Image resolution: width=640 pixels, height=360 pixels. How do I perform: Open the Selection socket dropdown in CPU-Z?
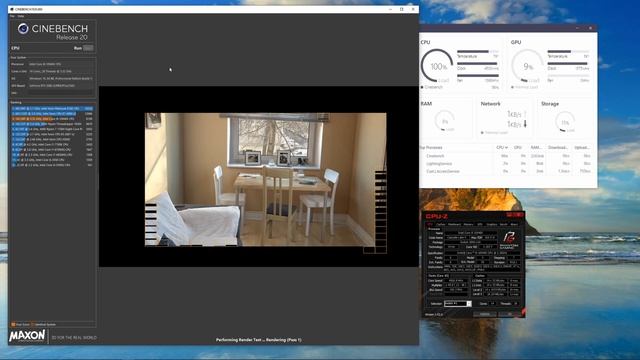click(458, 304)
